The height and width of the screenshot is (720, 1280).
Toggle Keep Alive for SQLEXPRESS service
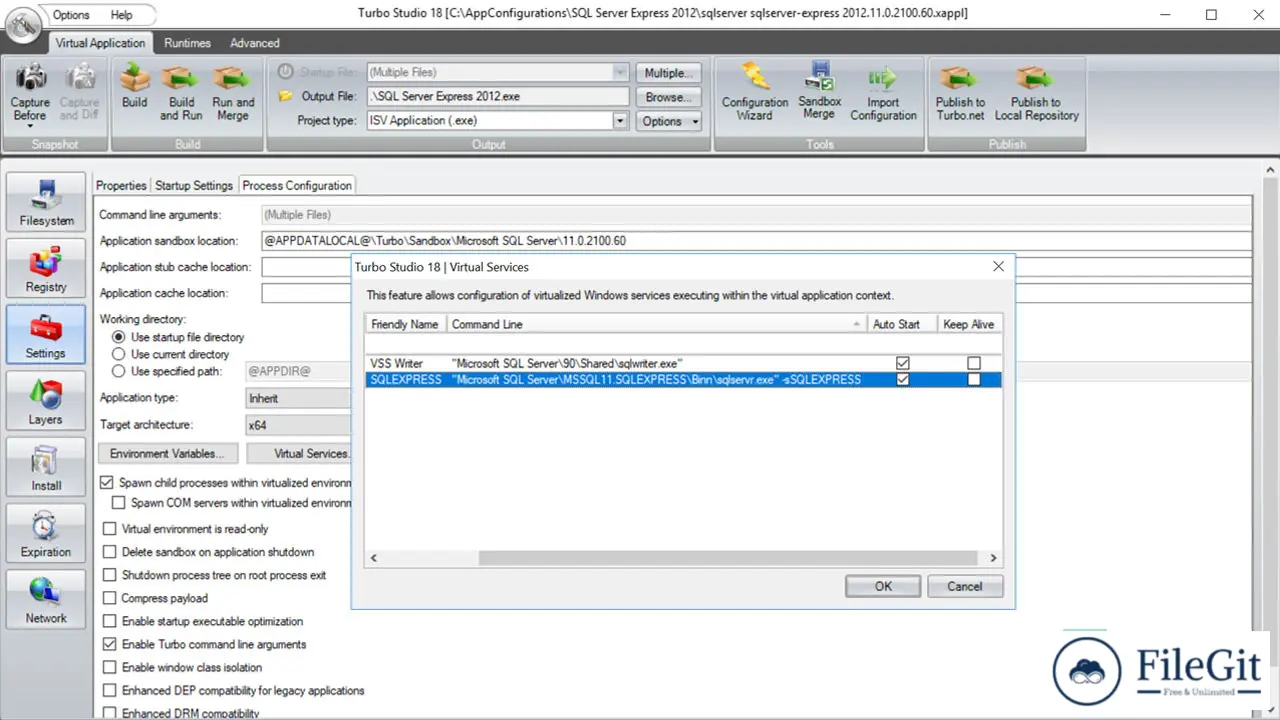(x=974, y=380)
